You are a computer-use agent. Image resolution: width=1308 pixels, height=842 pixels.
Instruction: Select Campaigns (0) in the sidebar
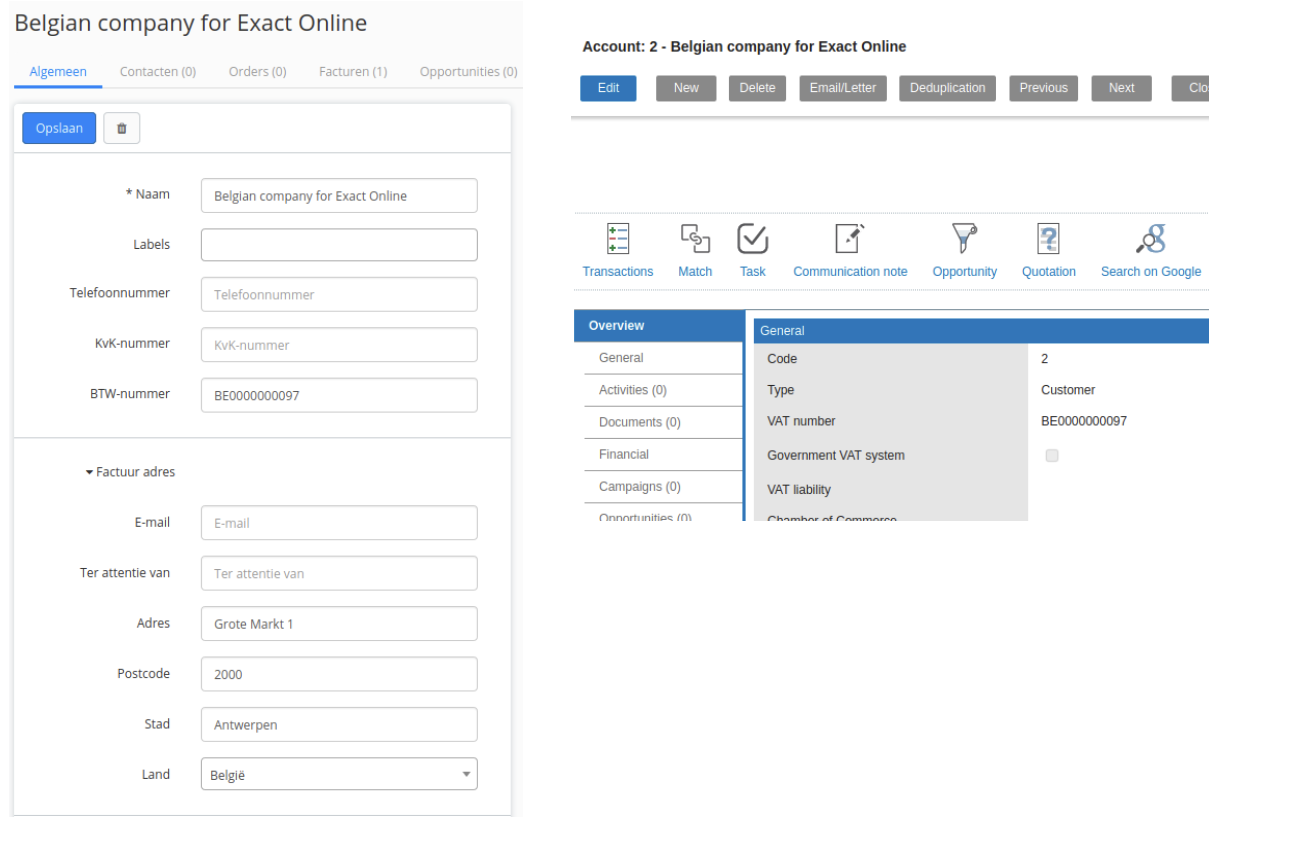pyautogui.click(x=663, y=486)
